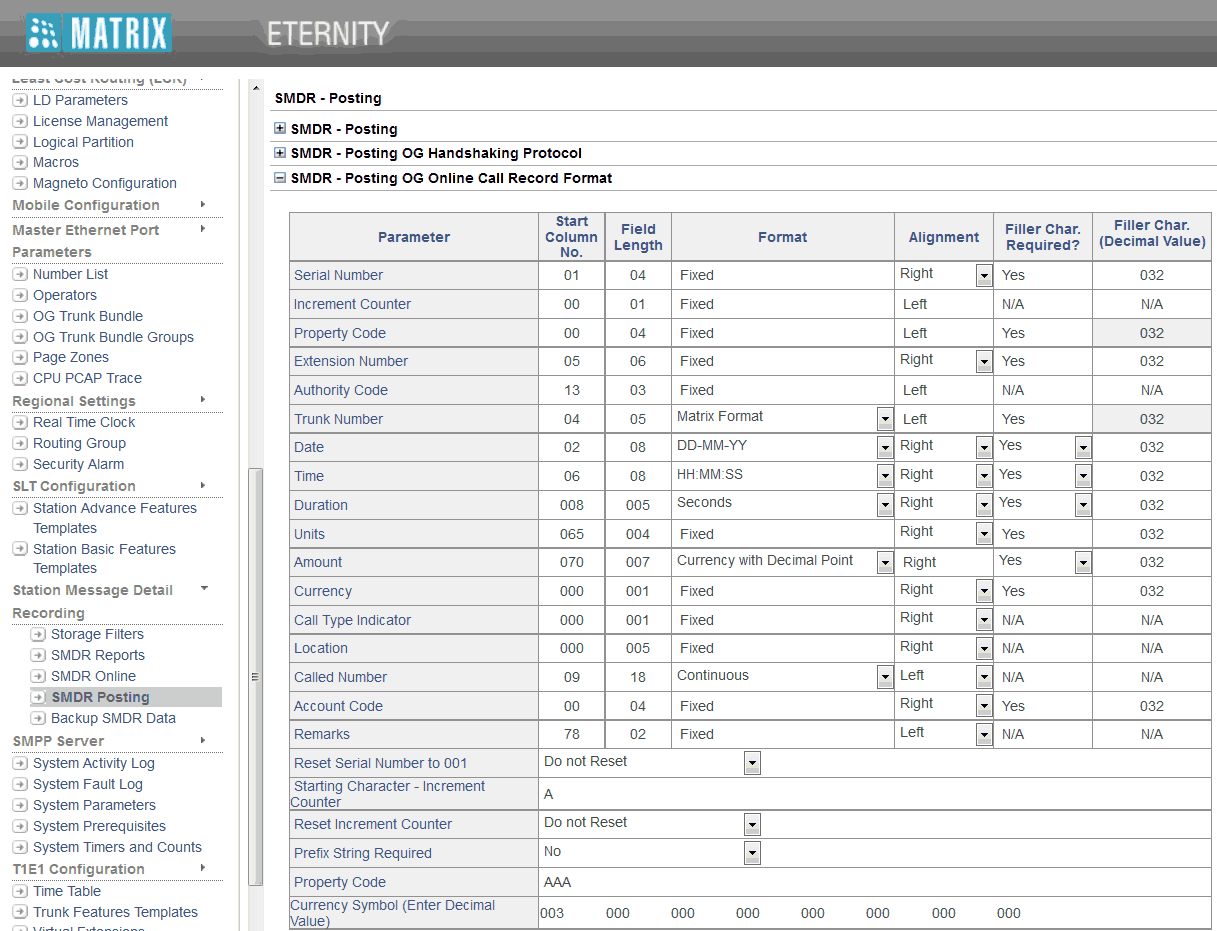Open System Prerequisites link
The height and width of the screenshot is (931, 1217).
(x=99, y=826)
